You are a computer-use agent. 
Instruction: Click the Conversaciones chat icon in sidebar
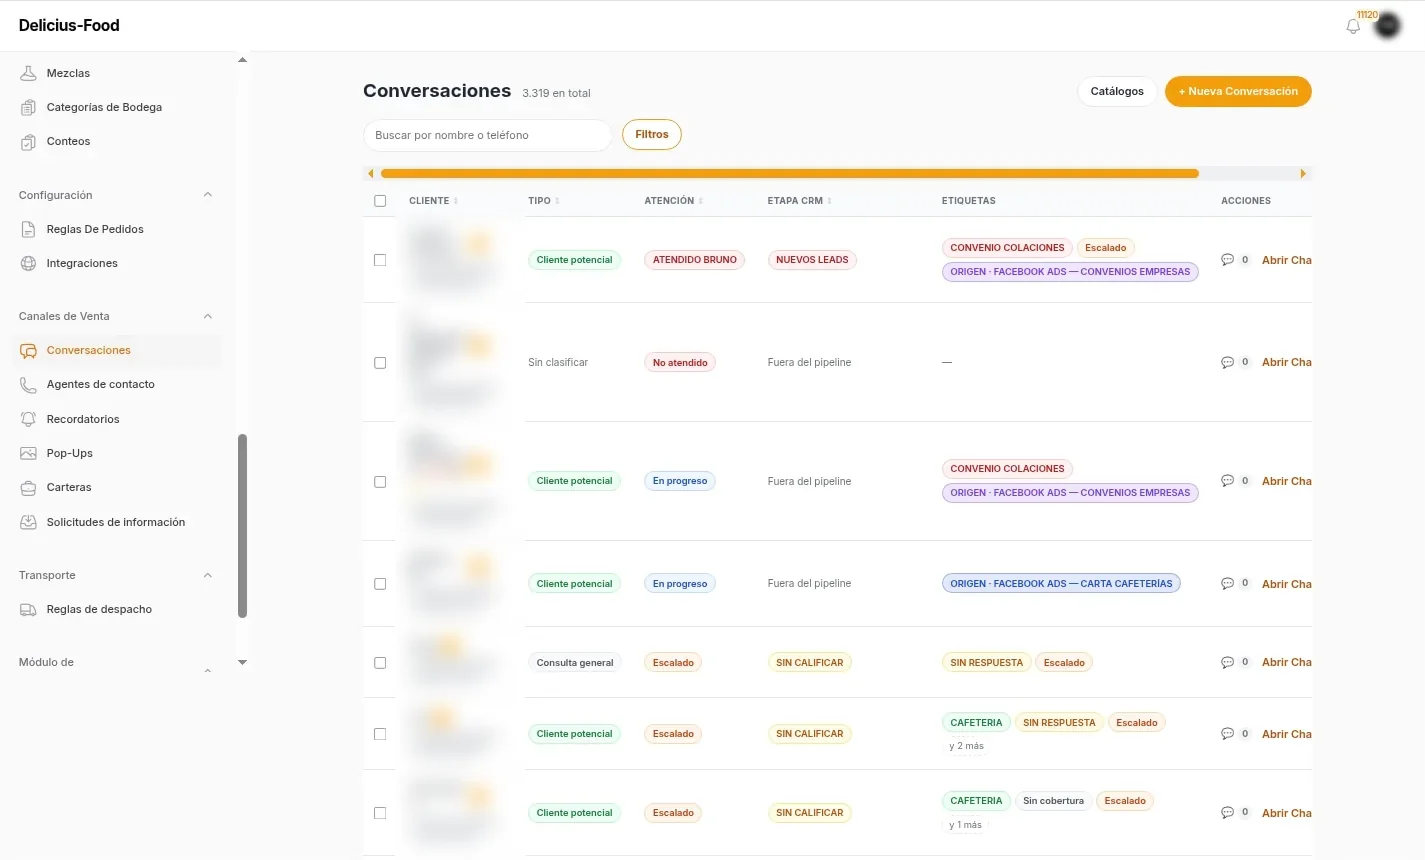tap(28, 350)
